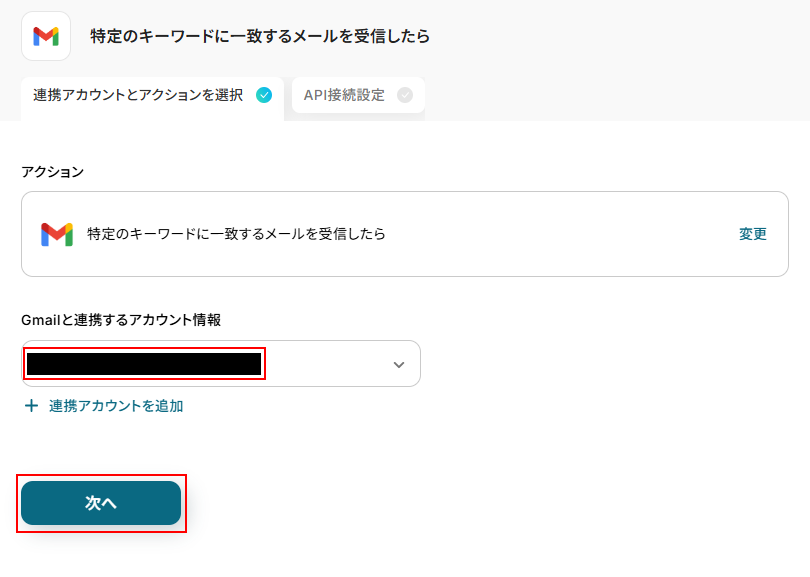Select the 連携アカウントとアクションを選択 tab
The width and height of the screenshot is (810, 577).
(x=138, y=96)
